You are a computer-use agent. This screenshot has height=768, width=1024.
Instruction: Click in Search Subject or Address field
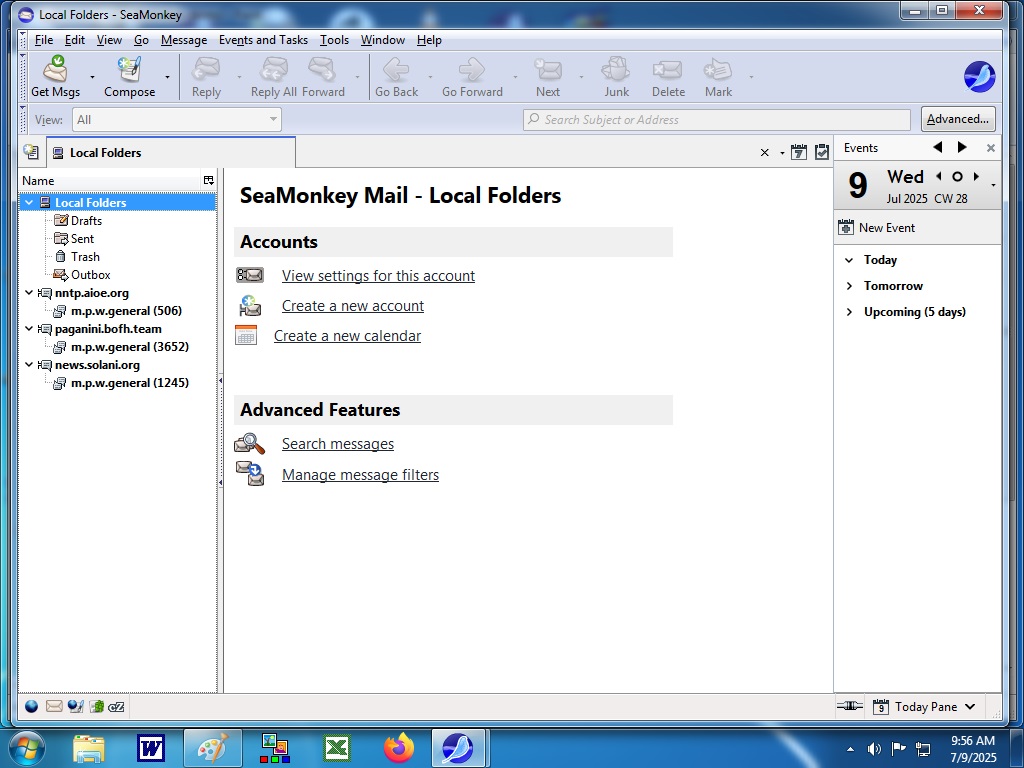click(716, 120)
